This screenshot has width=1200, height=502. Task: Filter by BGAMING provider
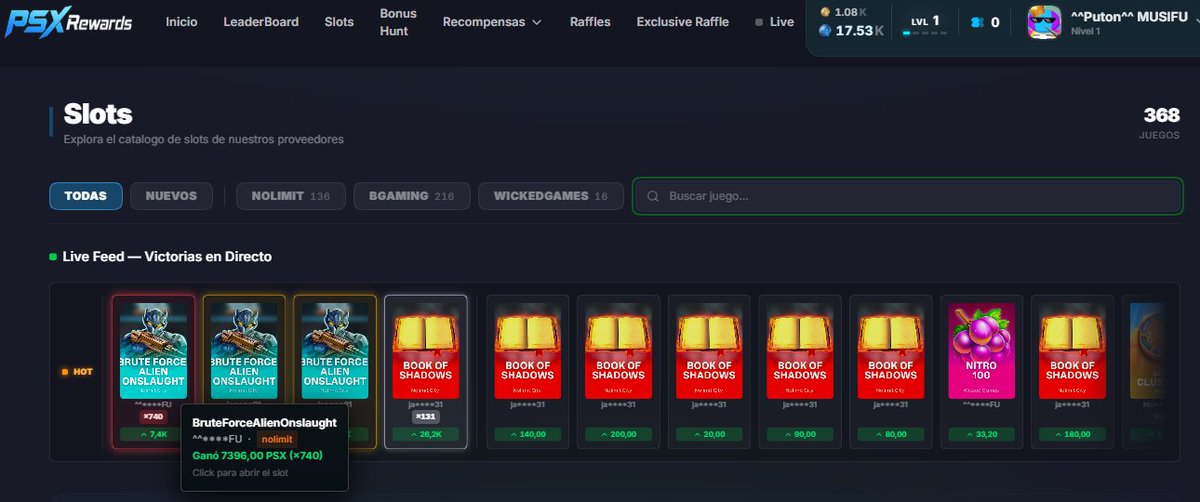click(x=412, y=196)
